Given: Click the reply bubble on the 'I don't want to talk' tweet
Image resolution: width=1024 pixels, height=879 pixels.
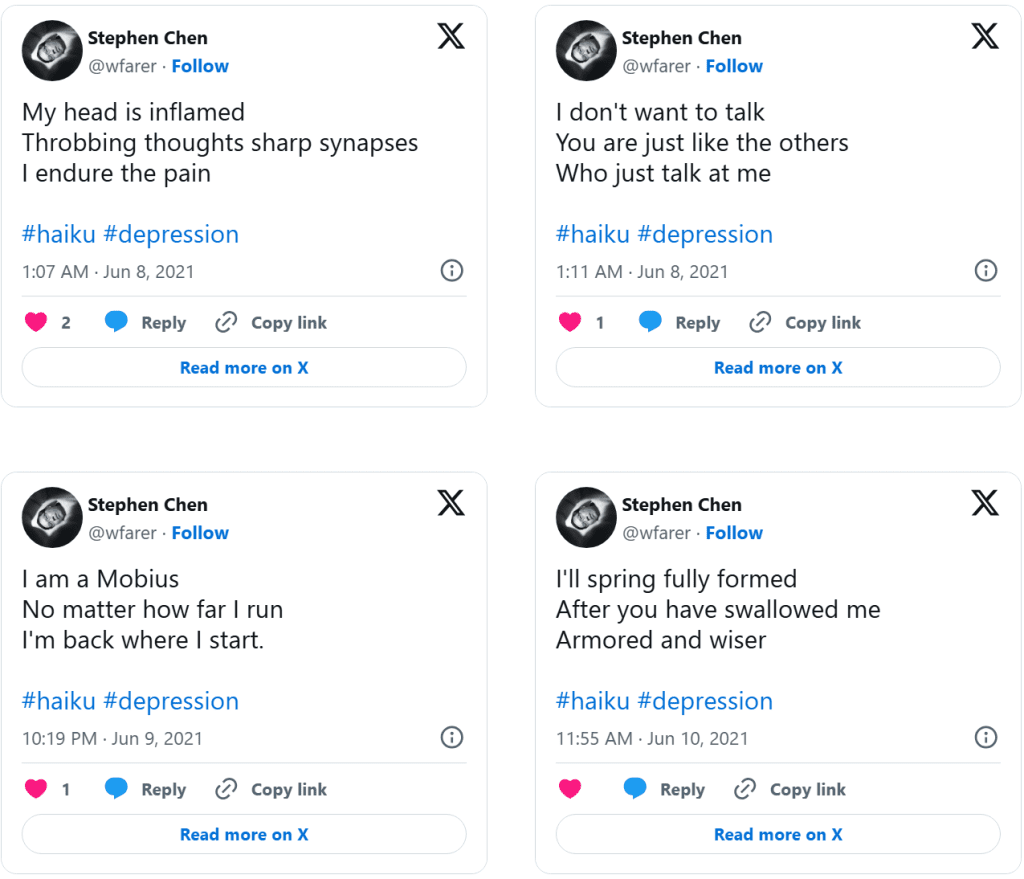Looking at the screenshot, I should (x=651, y=322).
